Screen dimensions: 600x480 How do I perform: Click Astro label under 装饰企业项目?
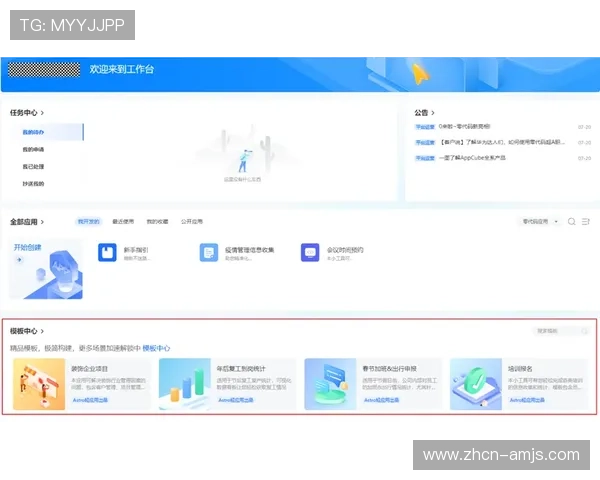click(90, 400)
